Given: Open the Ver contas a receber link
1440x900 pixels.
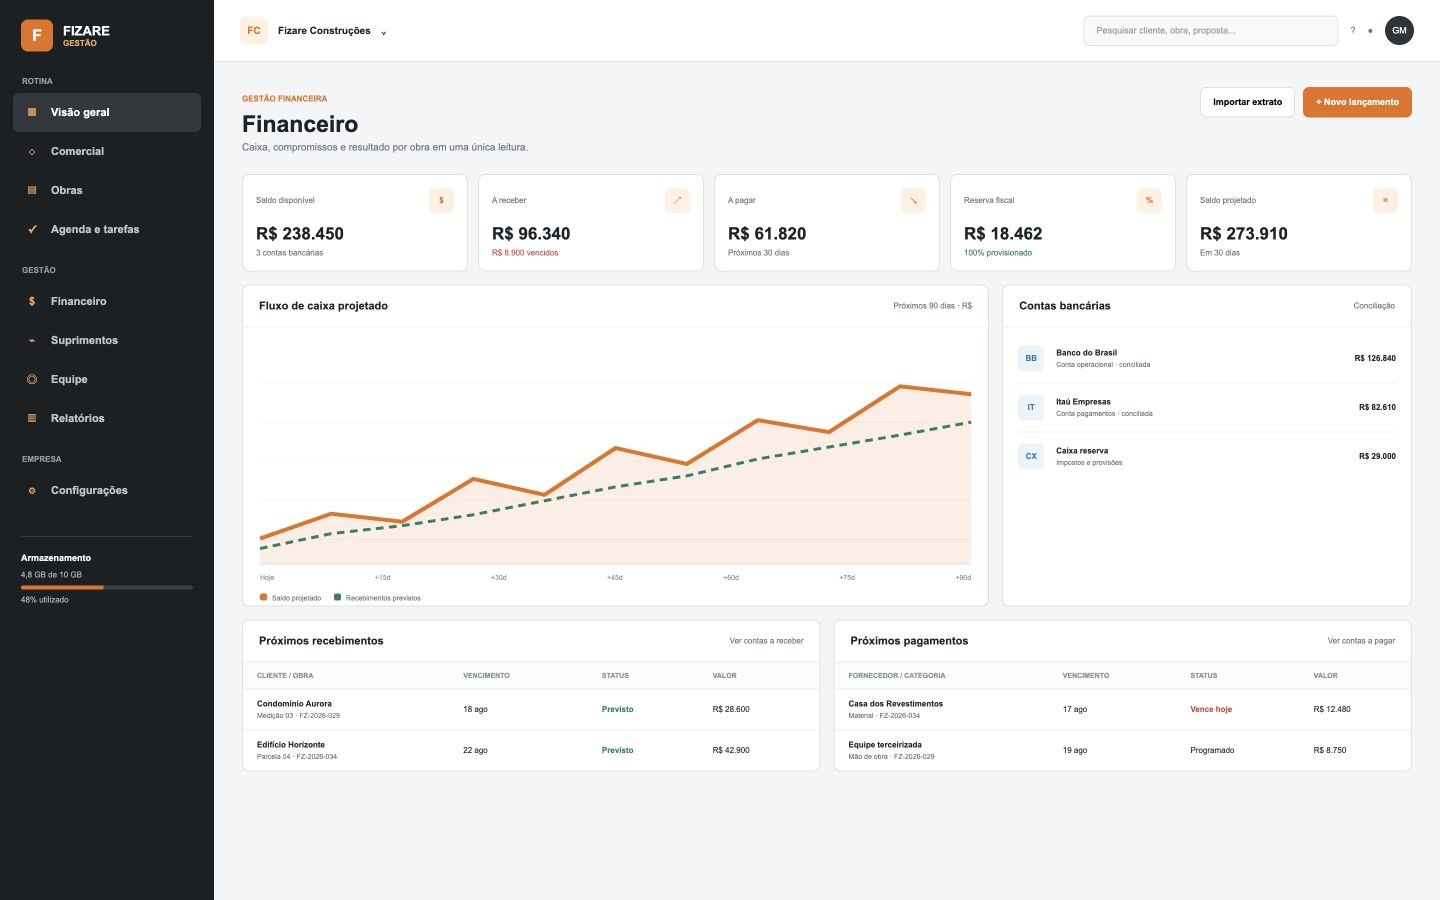Looking at the screenshot, I should [766, 641].
